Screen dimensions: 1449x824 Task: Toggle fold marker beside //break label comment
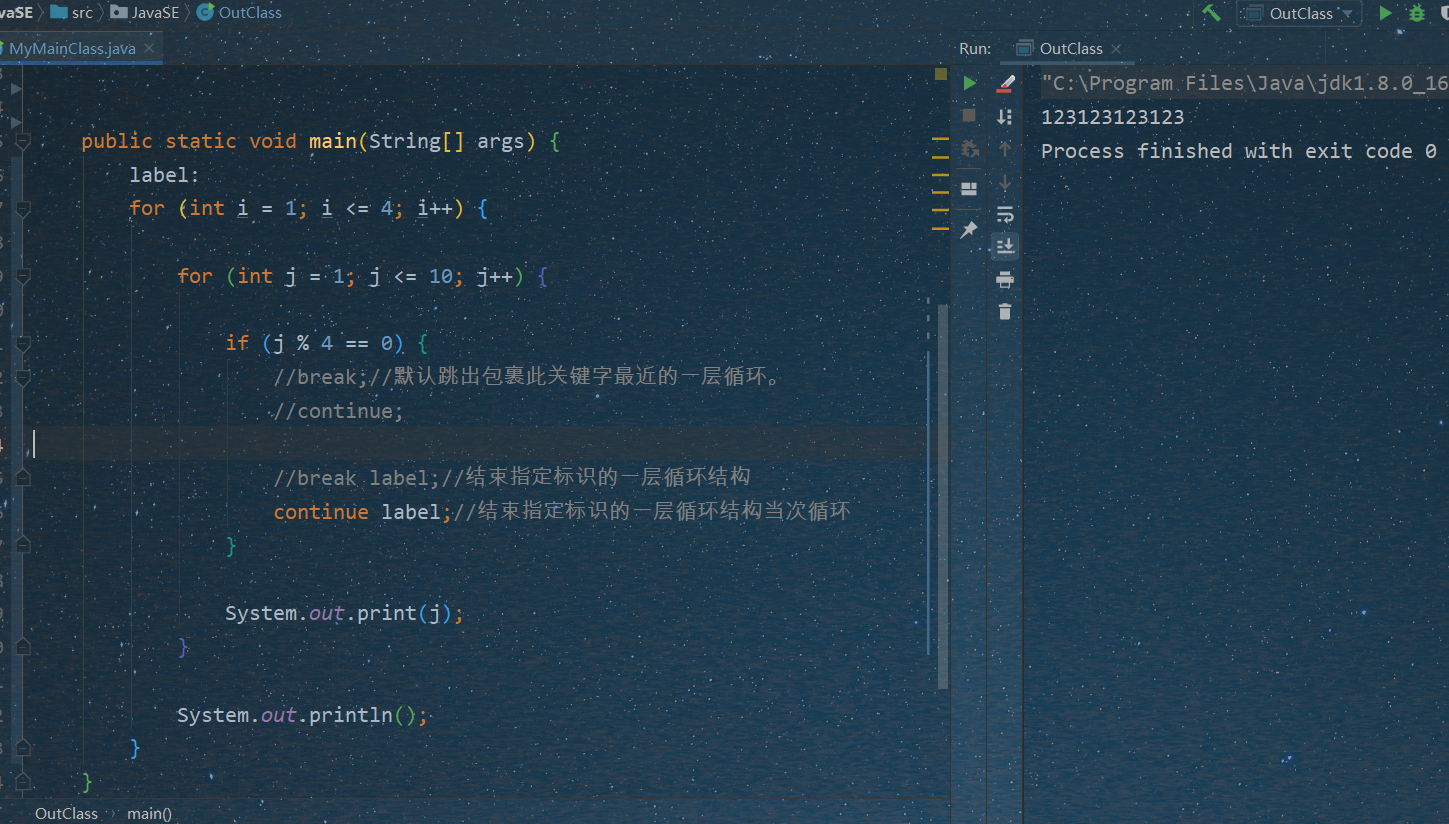pyautogui.click(x=23, y=478)
